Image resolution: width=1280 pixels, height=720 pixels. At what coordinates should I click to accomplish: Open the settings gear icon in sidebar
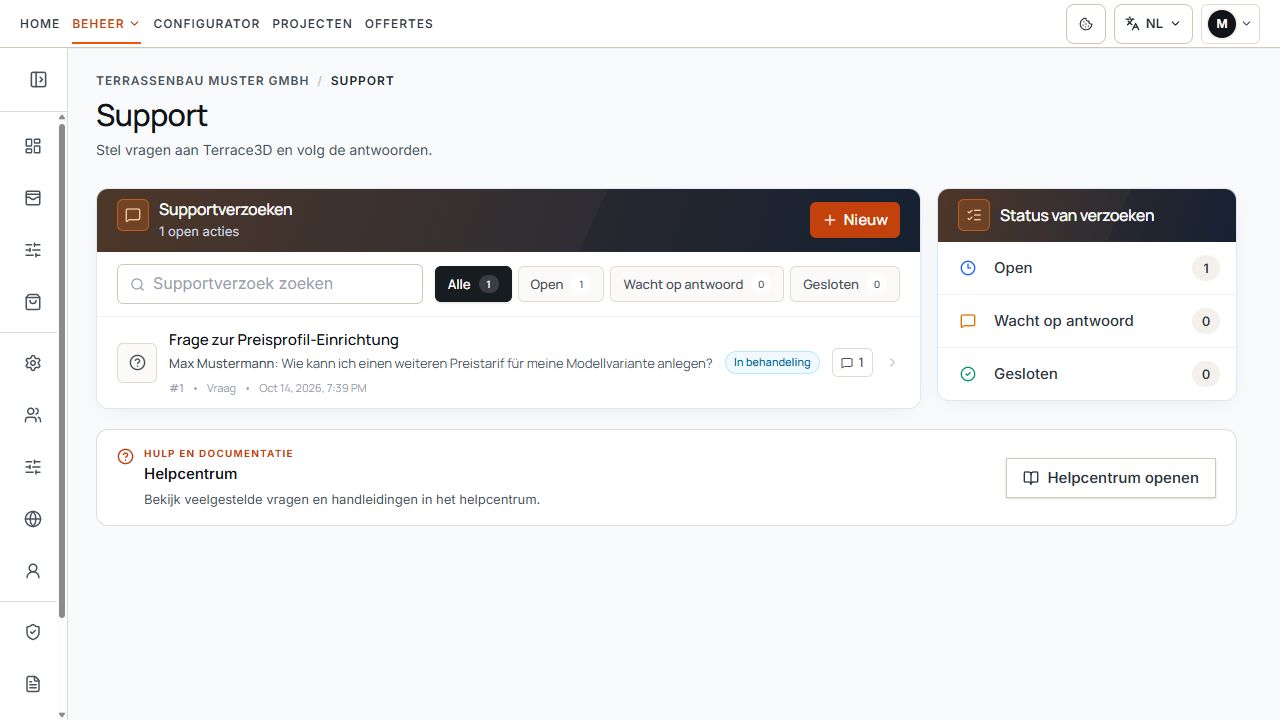click(x=33, y=363)
